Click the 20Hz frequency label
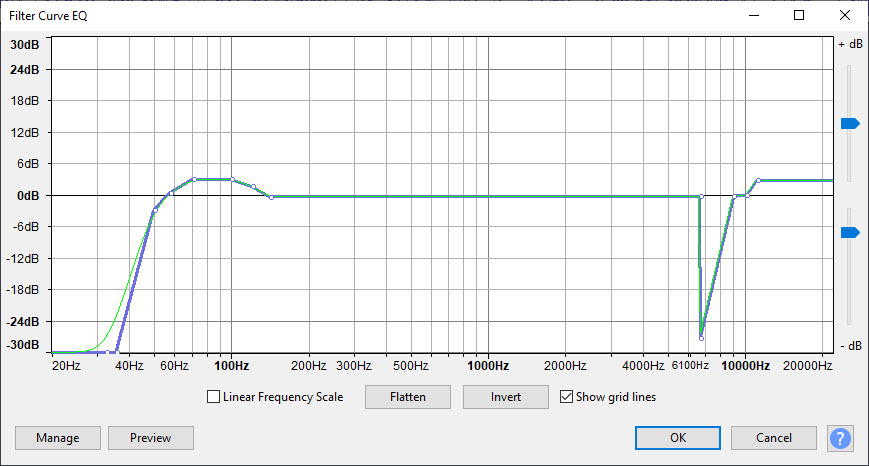The width and height of the screenshot is (869, 466). 66,366
